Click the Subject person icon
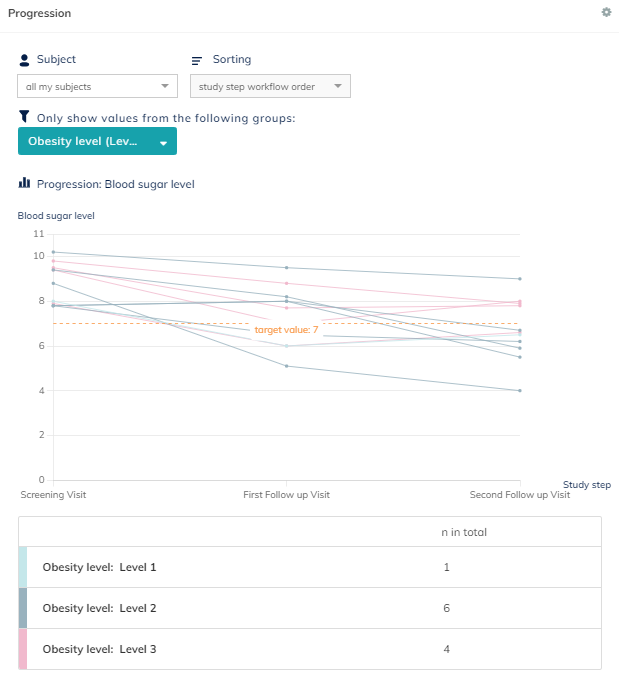Image resolution: width=619 pixels, height=673 pixels. (24, 60)
